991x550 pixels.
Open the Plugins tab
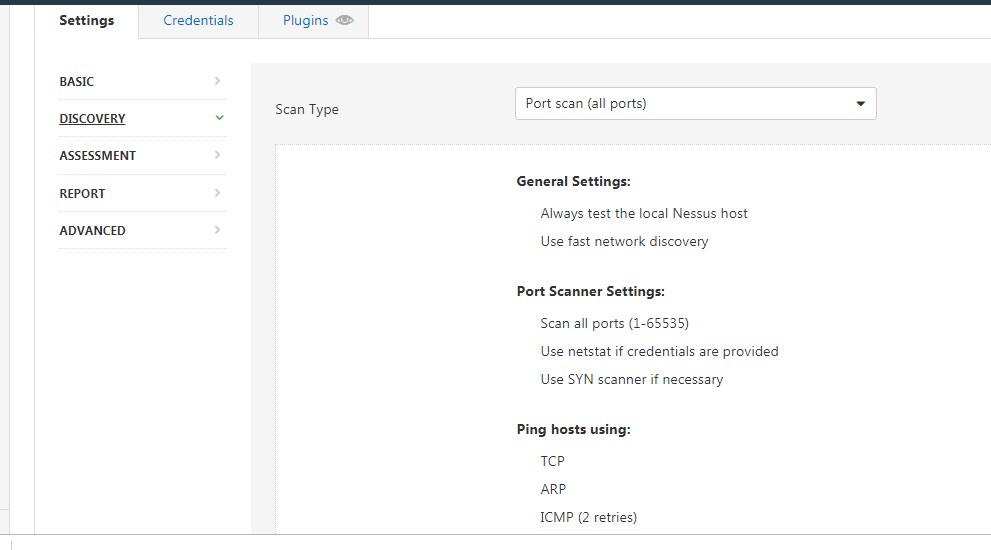(305, 20)
